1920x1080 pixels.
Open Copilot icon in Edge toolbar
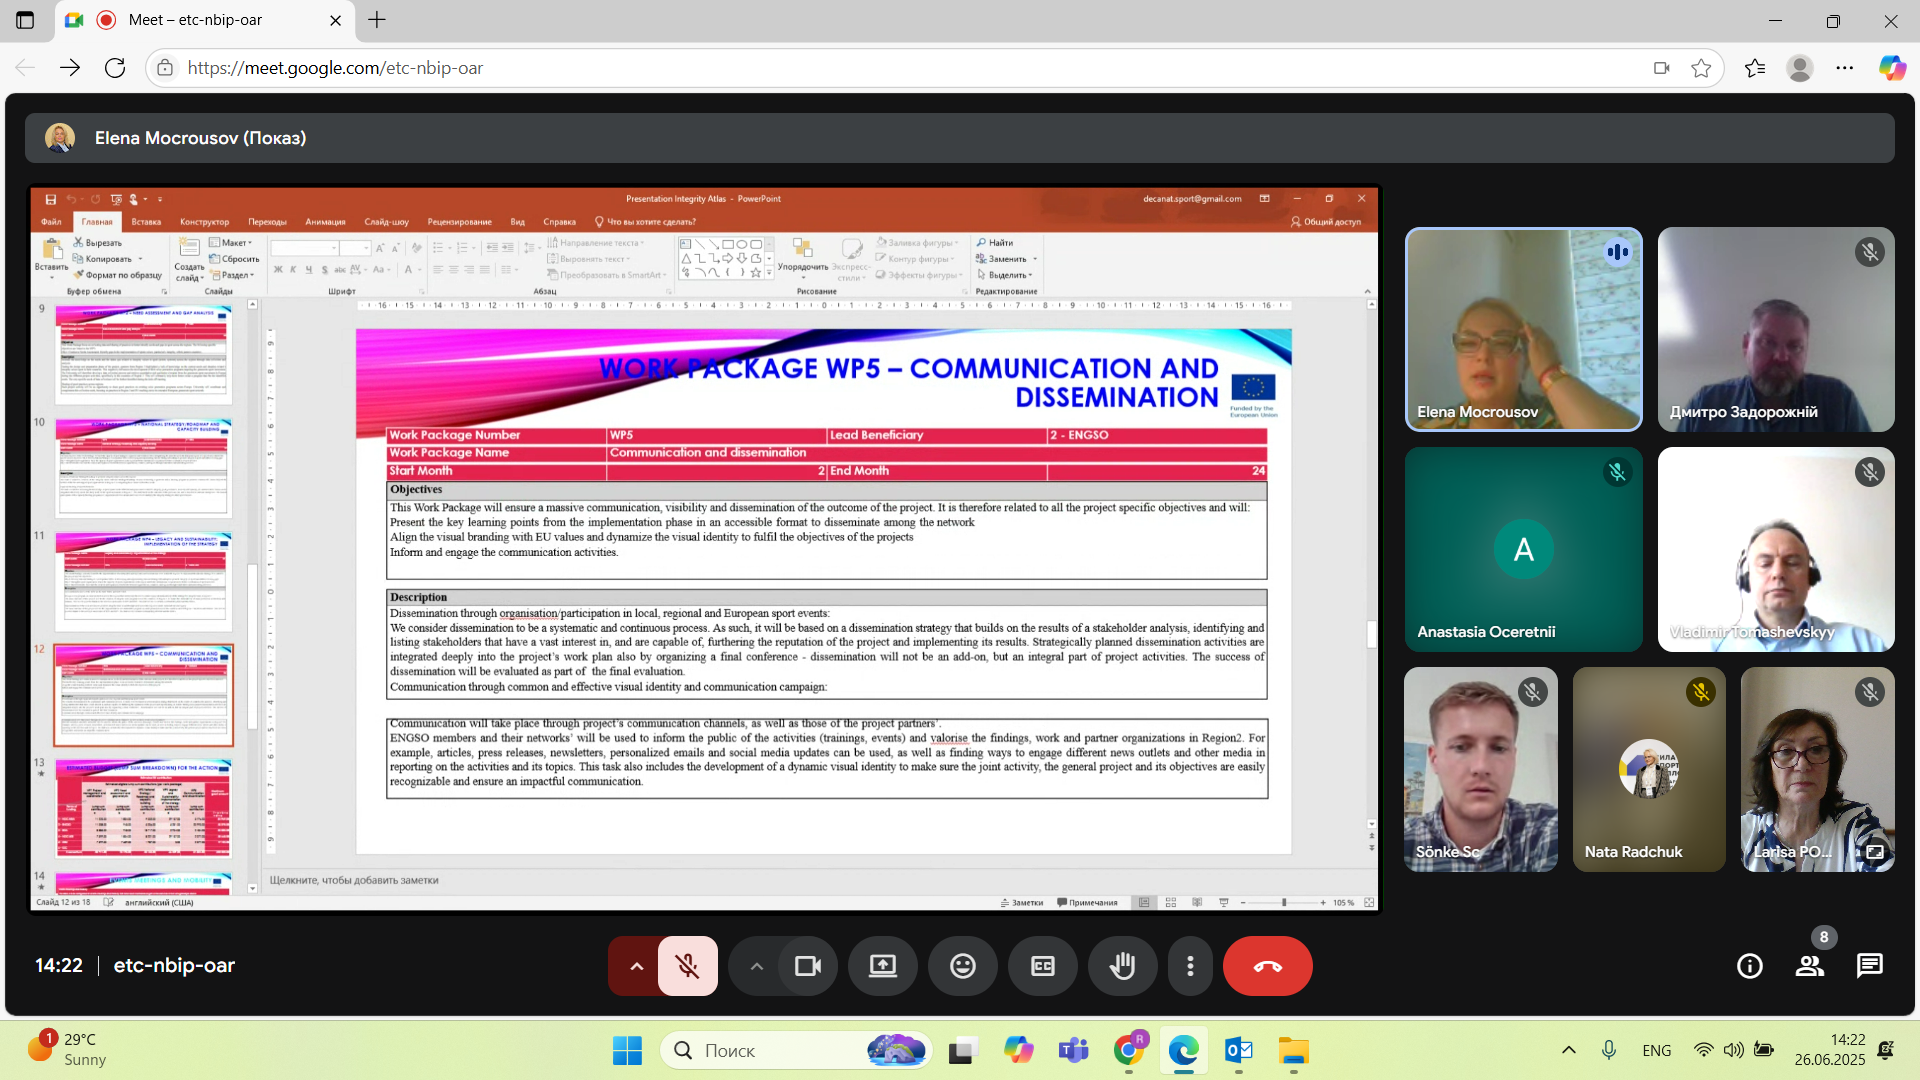1891,68
